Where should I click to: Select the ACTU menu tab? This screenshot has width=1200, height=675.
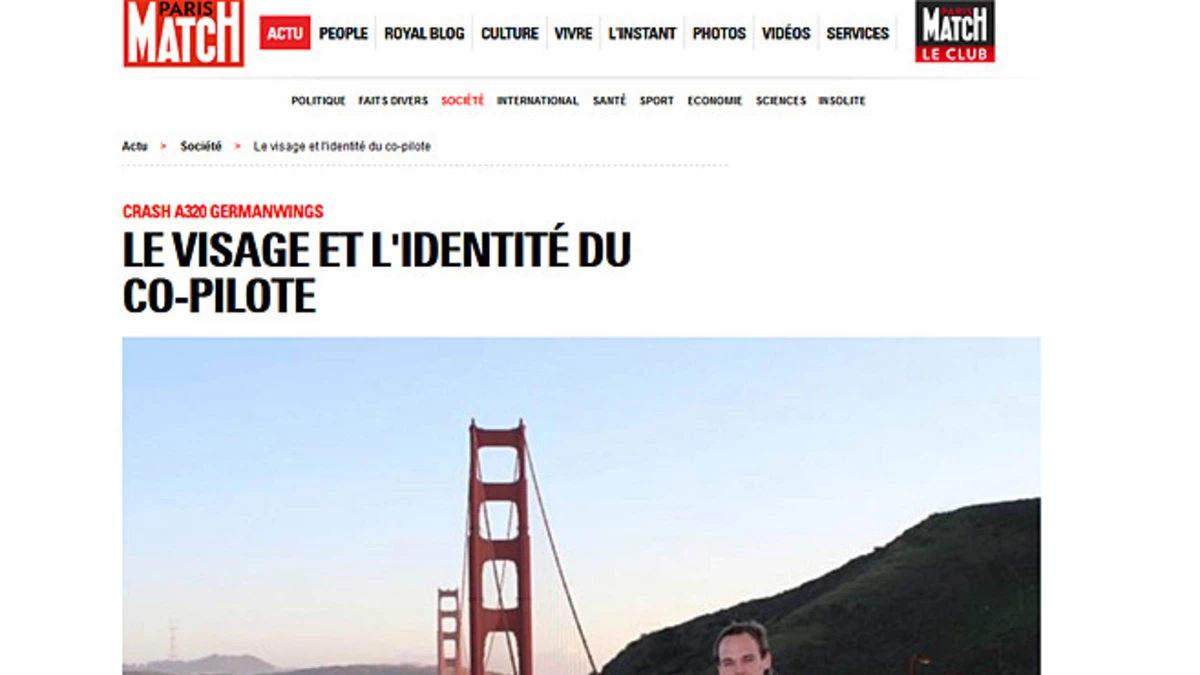pyautogui.click(x=285, y=33)
